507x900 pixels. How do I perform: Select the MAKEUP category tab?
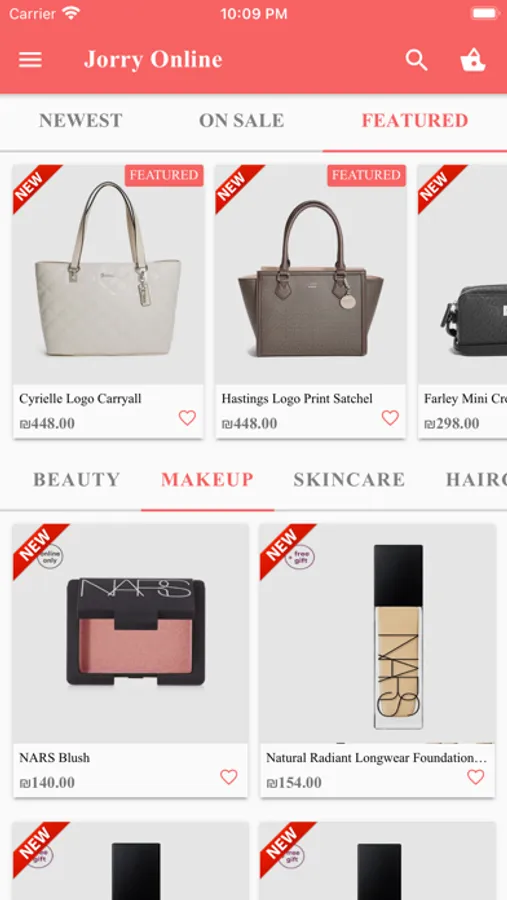pos(207,480)
